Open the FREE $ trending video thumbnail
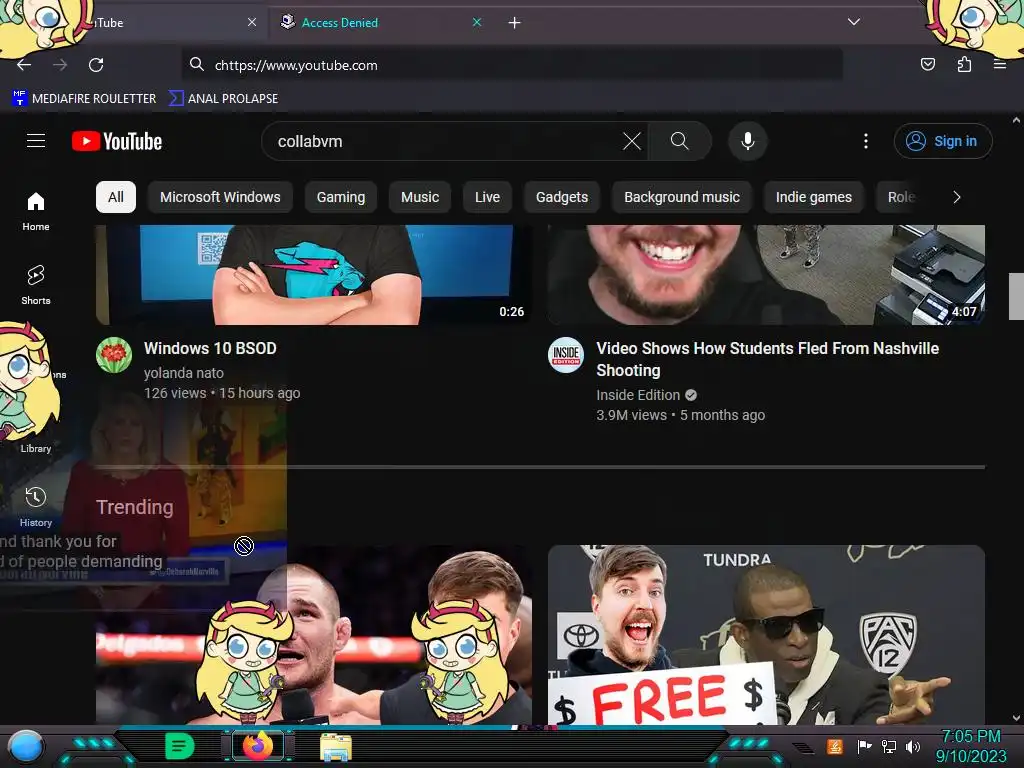Image resolution: width=1024 pixels, height=768 pixels. [766, 635]
